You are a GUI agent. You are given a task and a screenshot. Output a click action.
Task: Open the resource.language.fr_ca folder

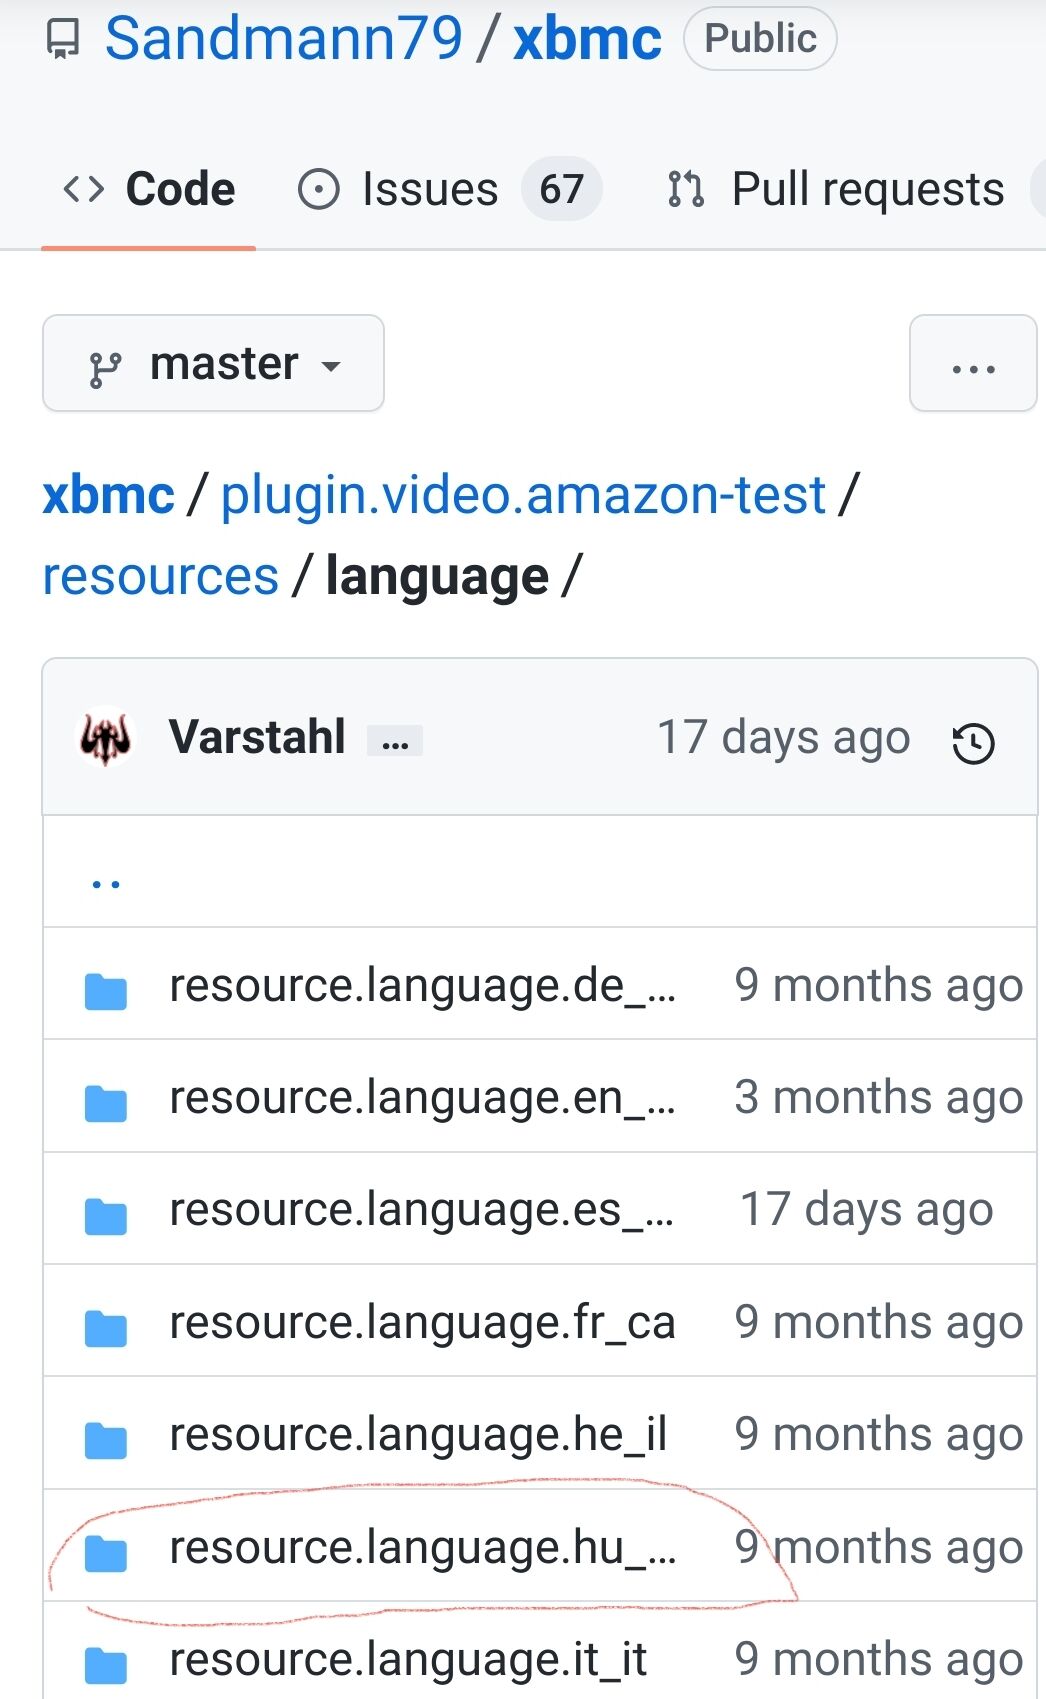tap(422, 1322)
